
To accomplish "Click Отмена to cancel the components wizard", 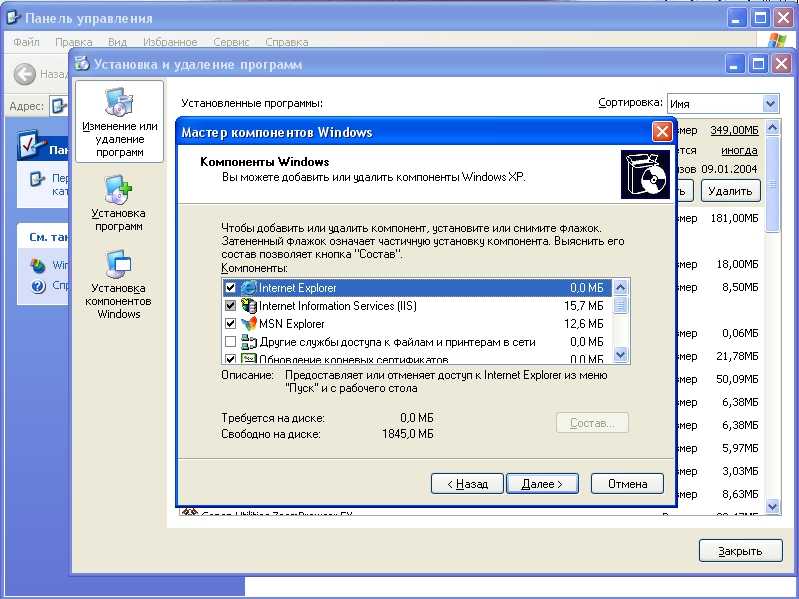I will 627,484.
